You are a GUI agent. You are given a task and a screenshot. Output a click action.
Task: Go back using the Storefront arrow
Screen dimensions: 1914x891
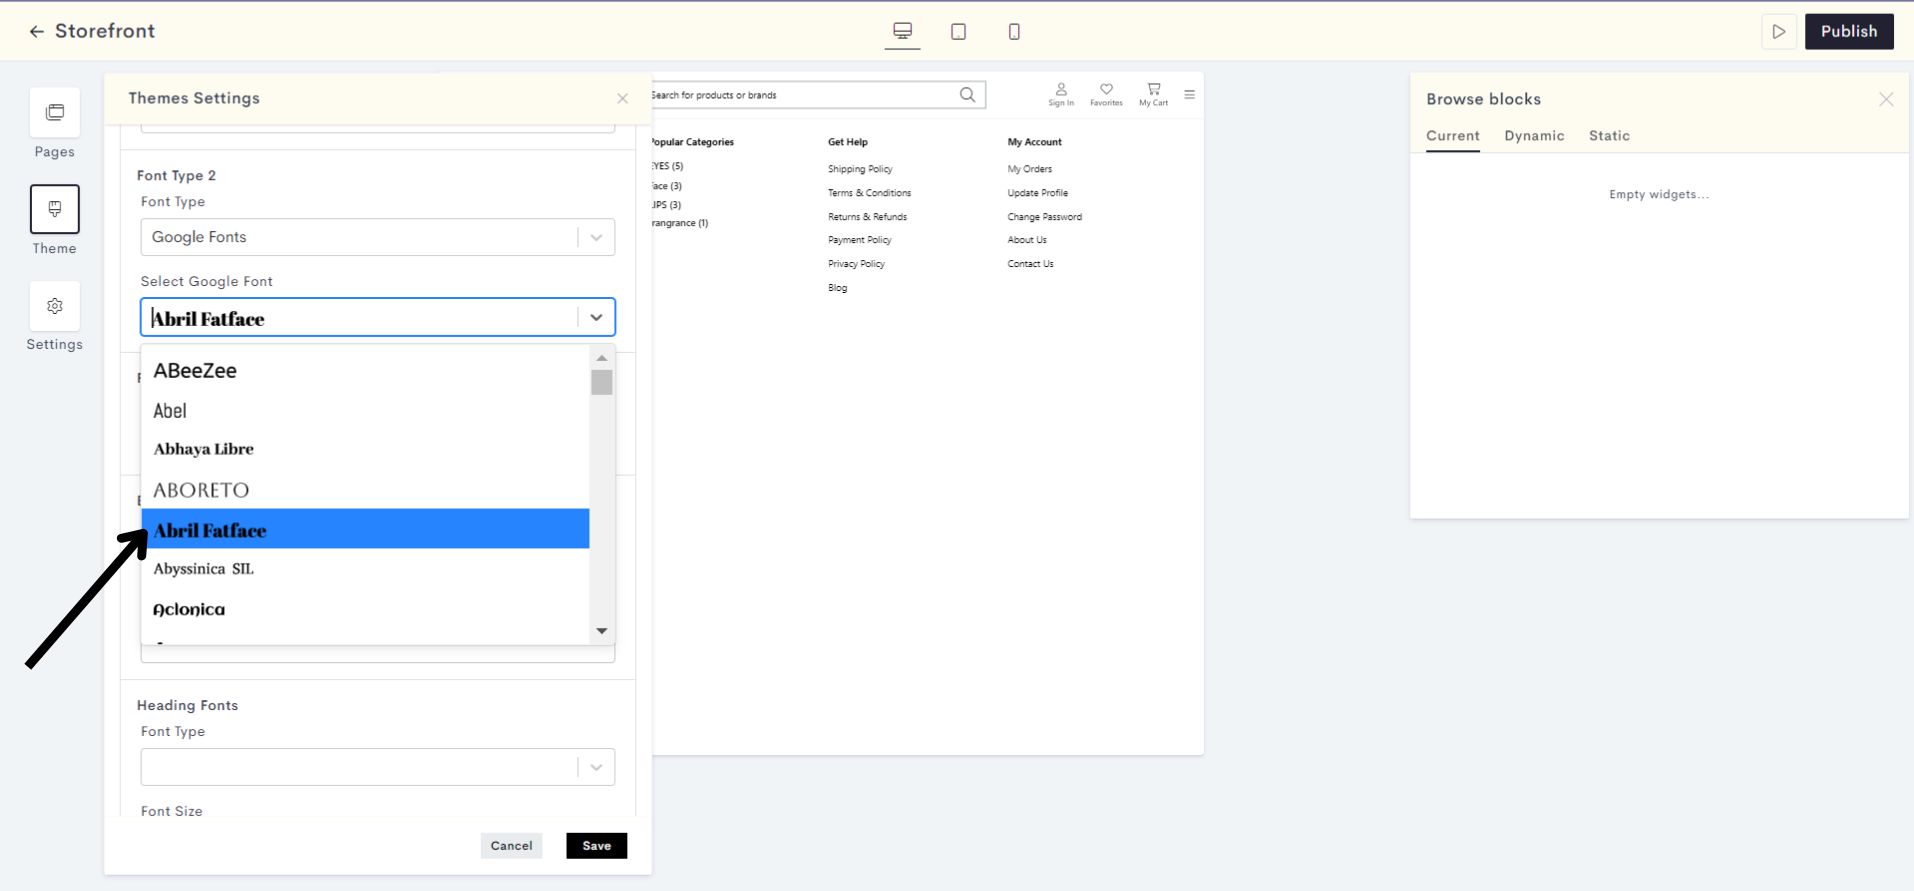tap(37, 32)
